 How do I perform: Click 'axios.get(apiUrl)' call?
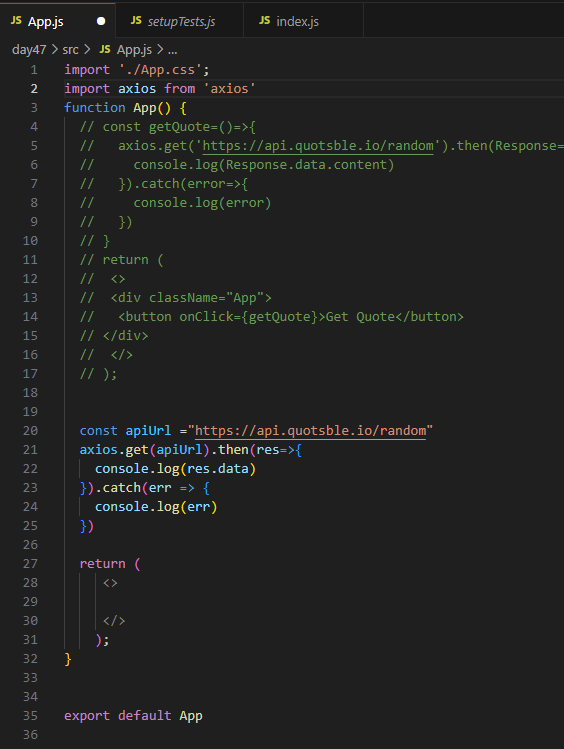144,449
